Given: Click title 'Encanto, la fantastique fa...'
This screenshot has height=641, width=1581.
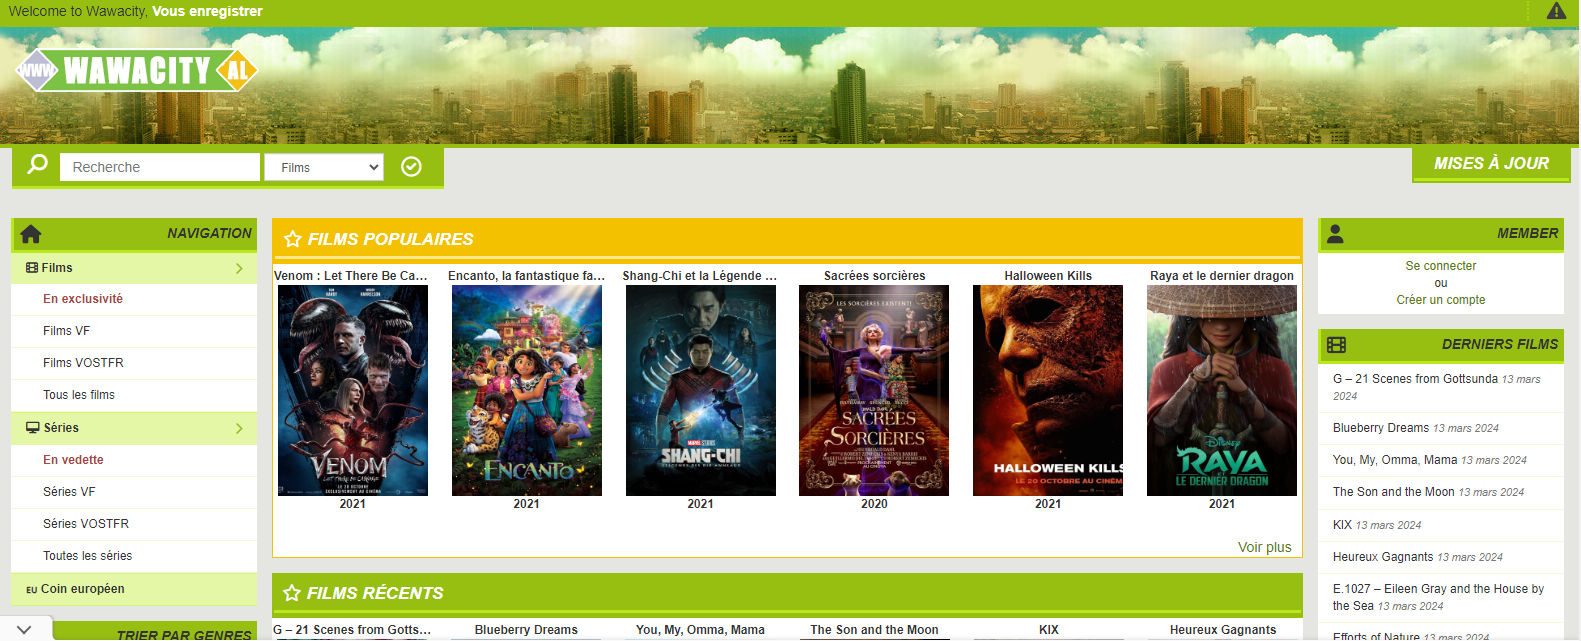Looking at the screenshot, I should (x=527, y=276).
